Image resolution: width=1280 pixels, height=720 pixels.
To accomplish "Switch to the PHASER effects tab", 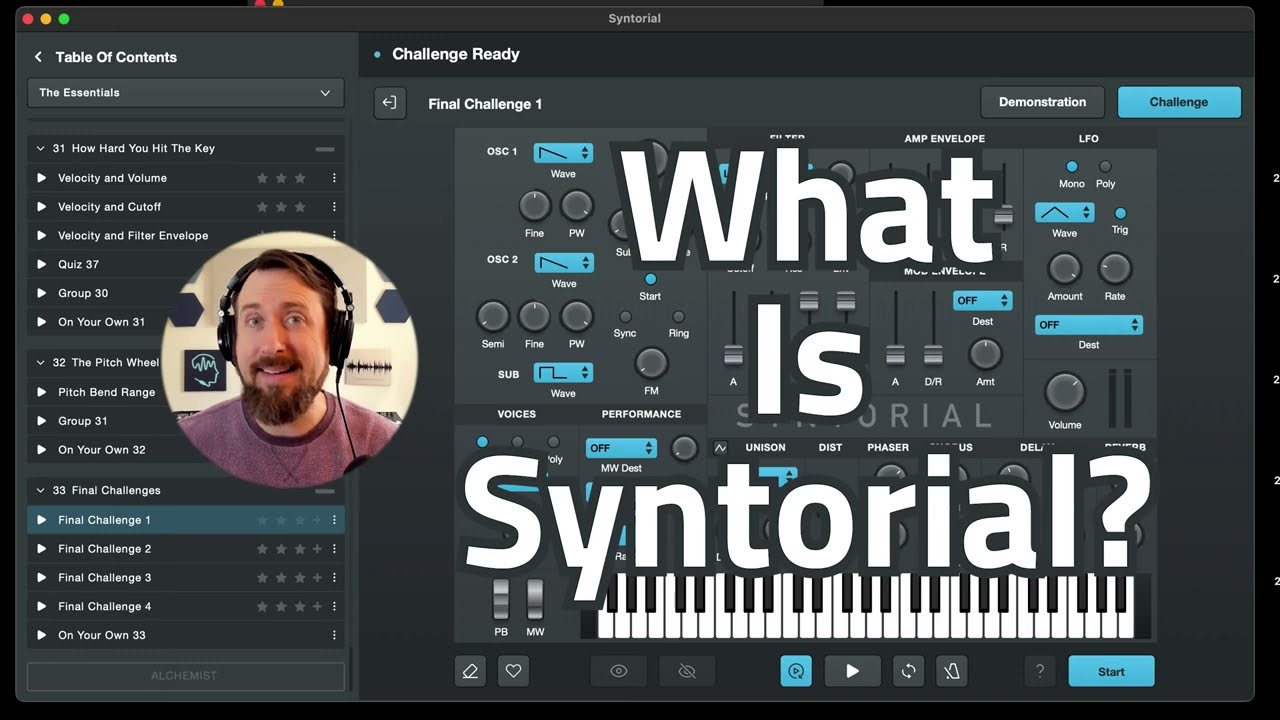I will point(888,448).
